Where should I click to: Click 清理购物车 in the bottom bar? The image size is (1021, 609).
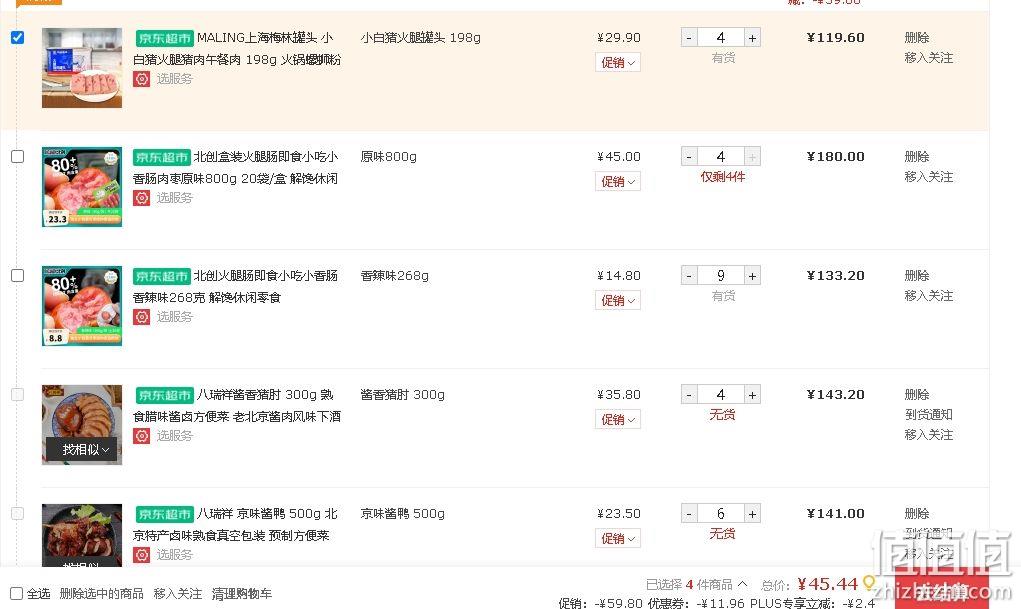tap(242, 594)
